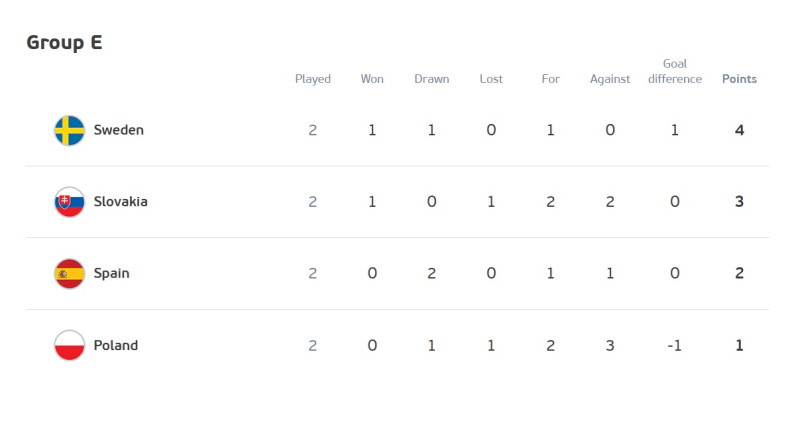The width and height of the screenshot is (800, 428).
Task: Select the Against column header
Action: [610, 79]
